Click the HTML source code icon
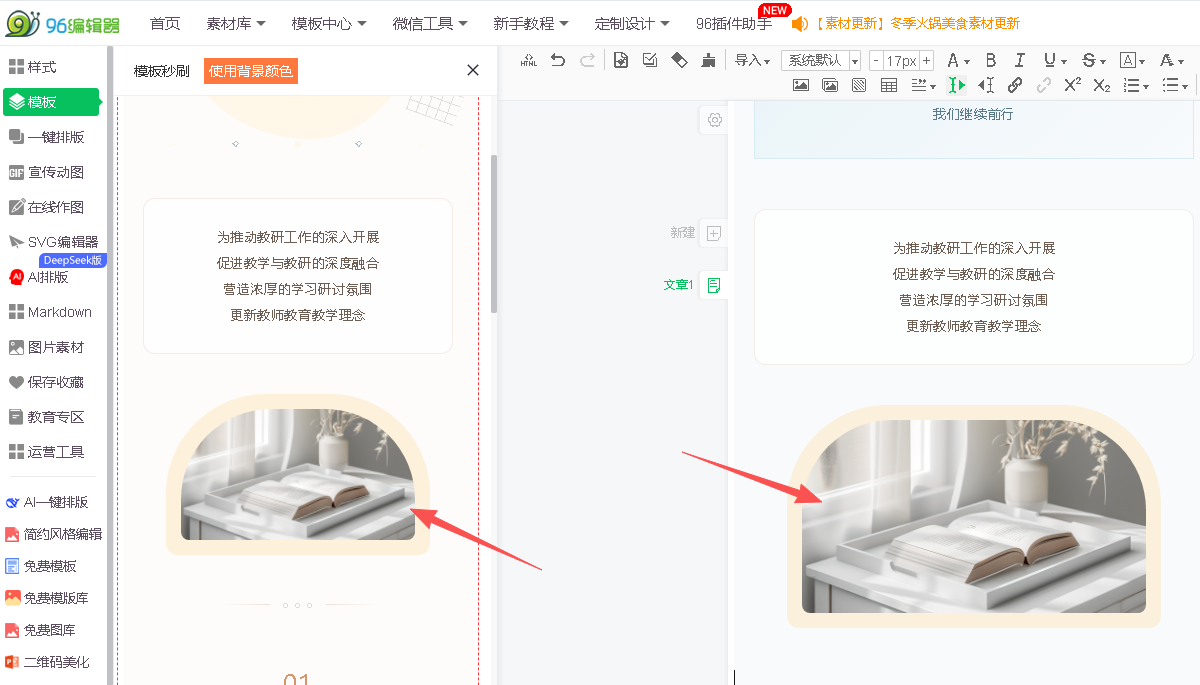This screenshot has width=1200, height=685. 528,61
